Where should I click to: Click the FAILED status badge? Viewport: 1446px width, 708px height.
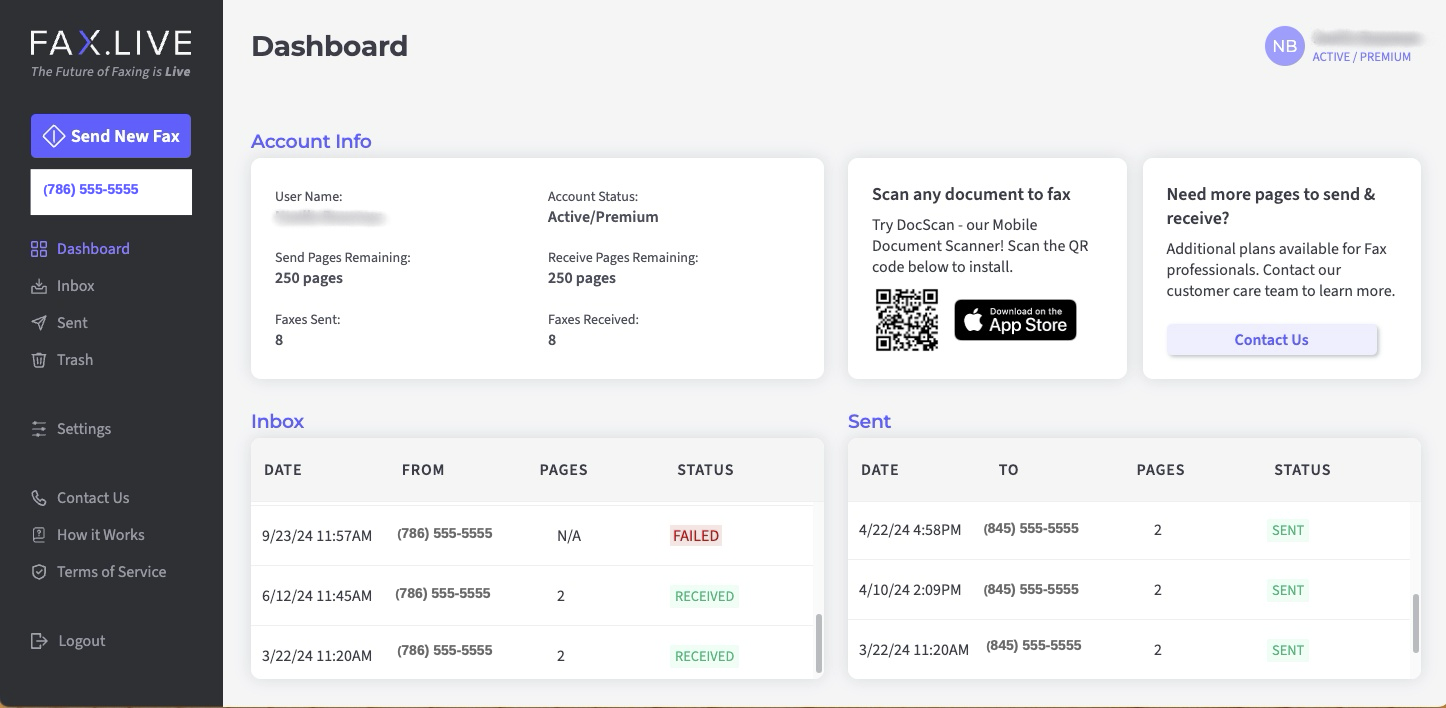(x=696, y=536)
